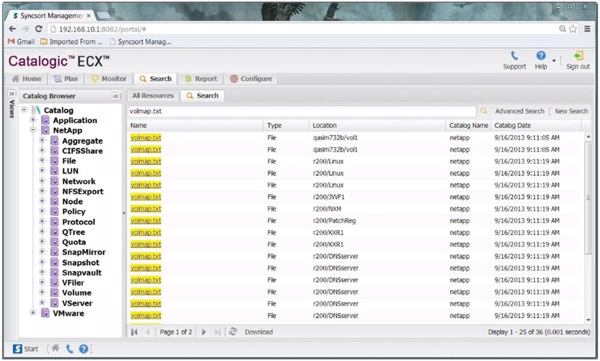Image resolution: width=600 pixels, height=361 pixels.
Task: Click in the volmap.txt search field
Action: pos(302,111)
